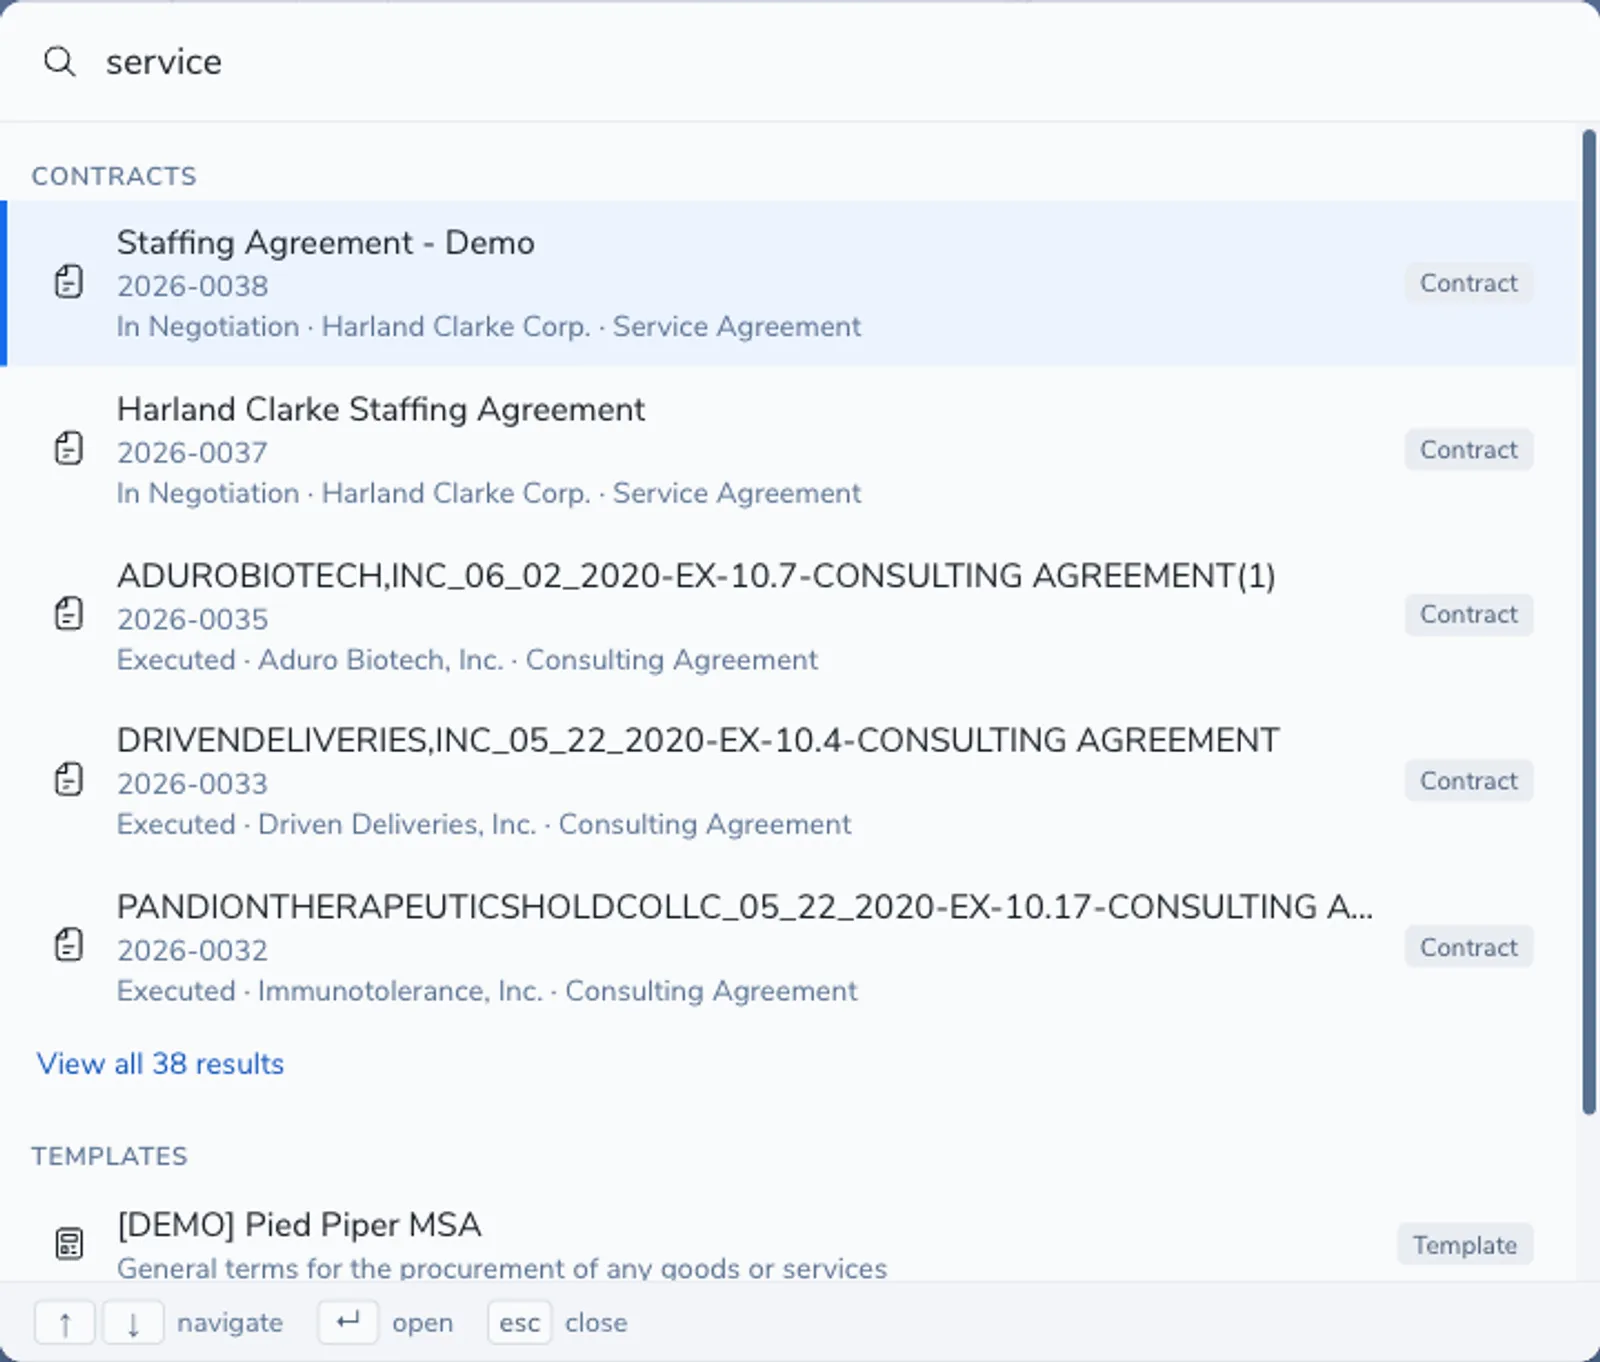Click document icon for Harland Clarke Staffing Agreement
1600x1362 pixels.
tap(68, 448)
